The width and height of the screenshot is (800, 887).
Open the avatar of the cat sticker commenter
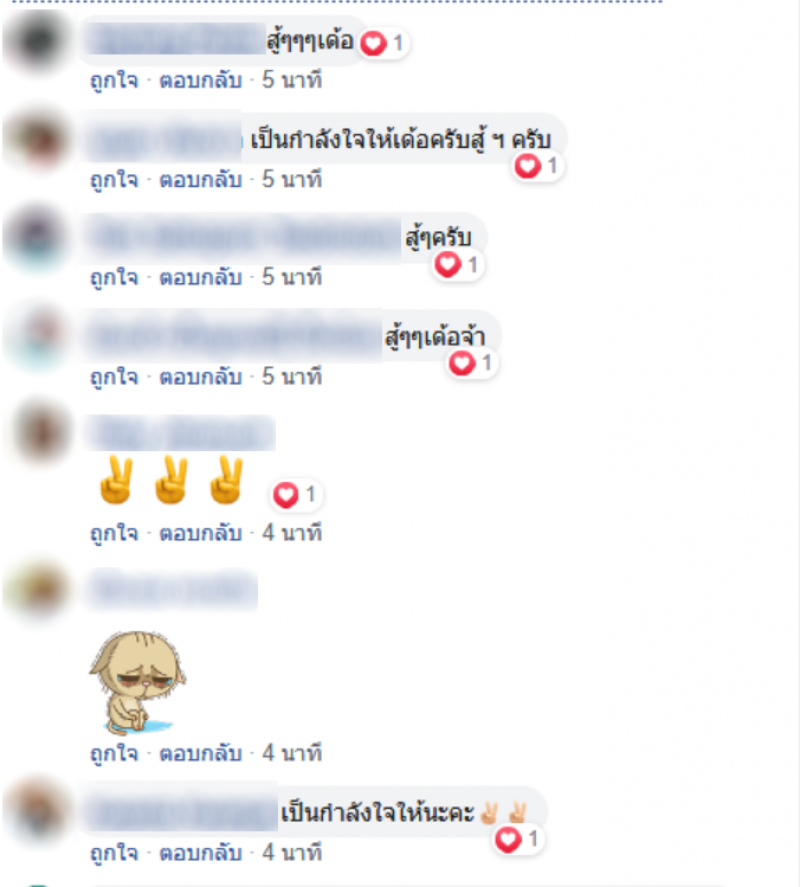[37, 588]
